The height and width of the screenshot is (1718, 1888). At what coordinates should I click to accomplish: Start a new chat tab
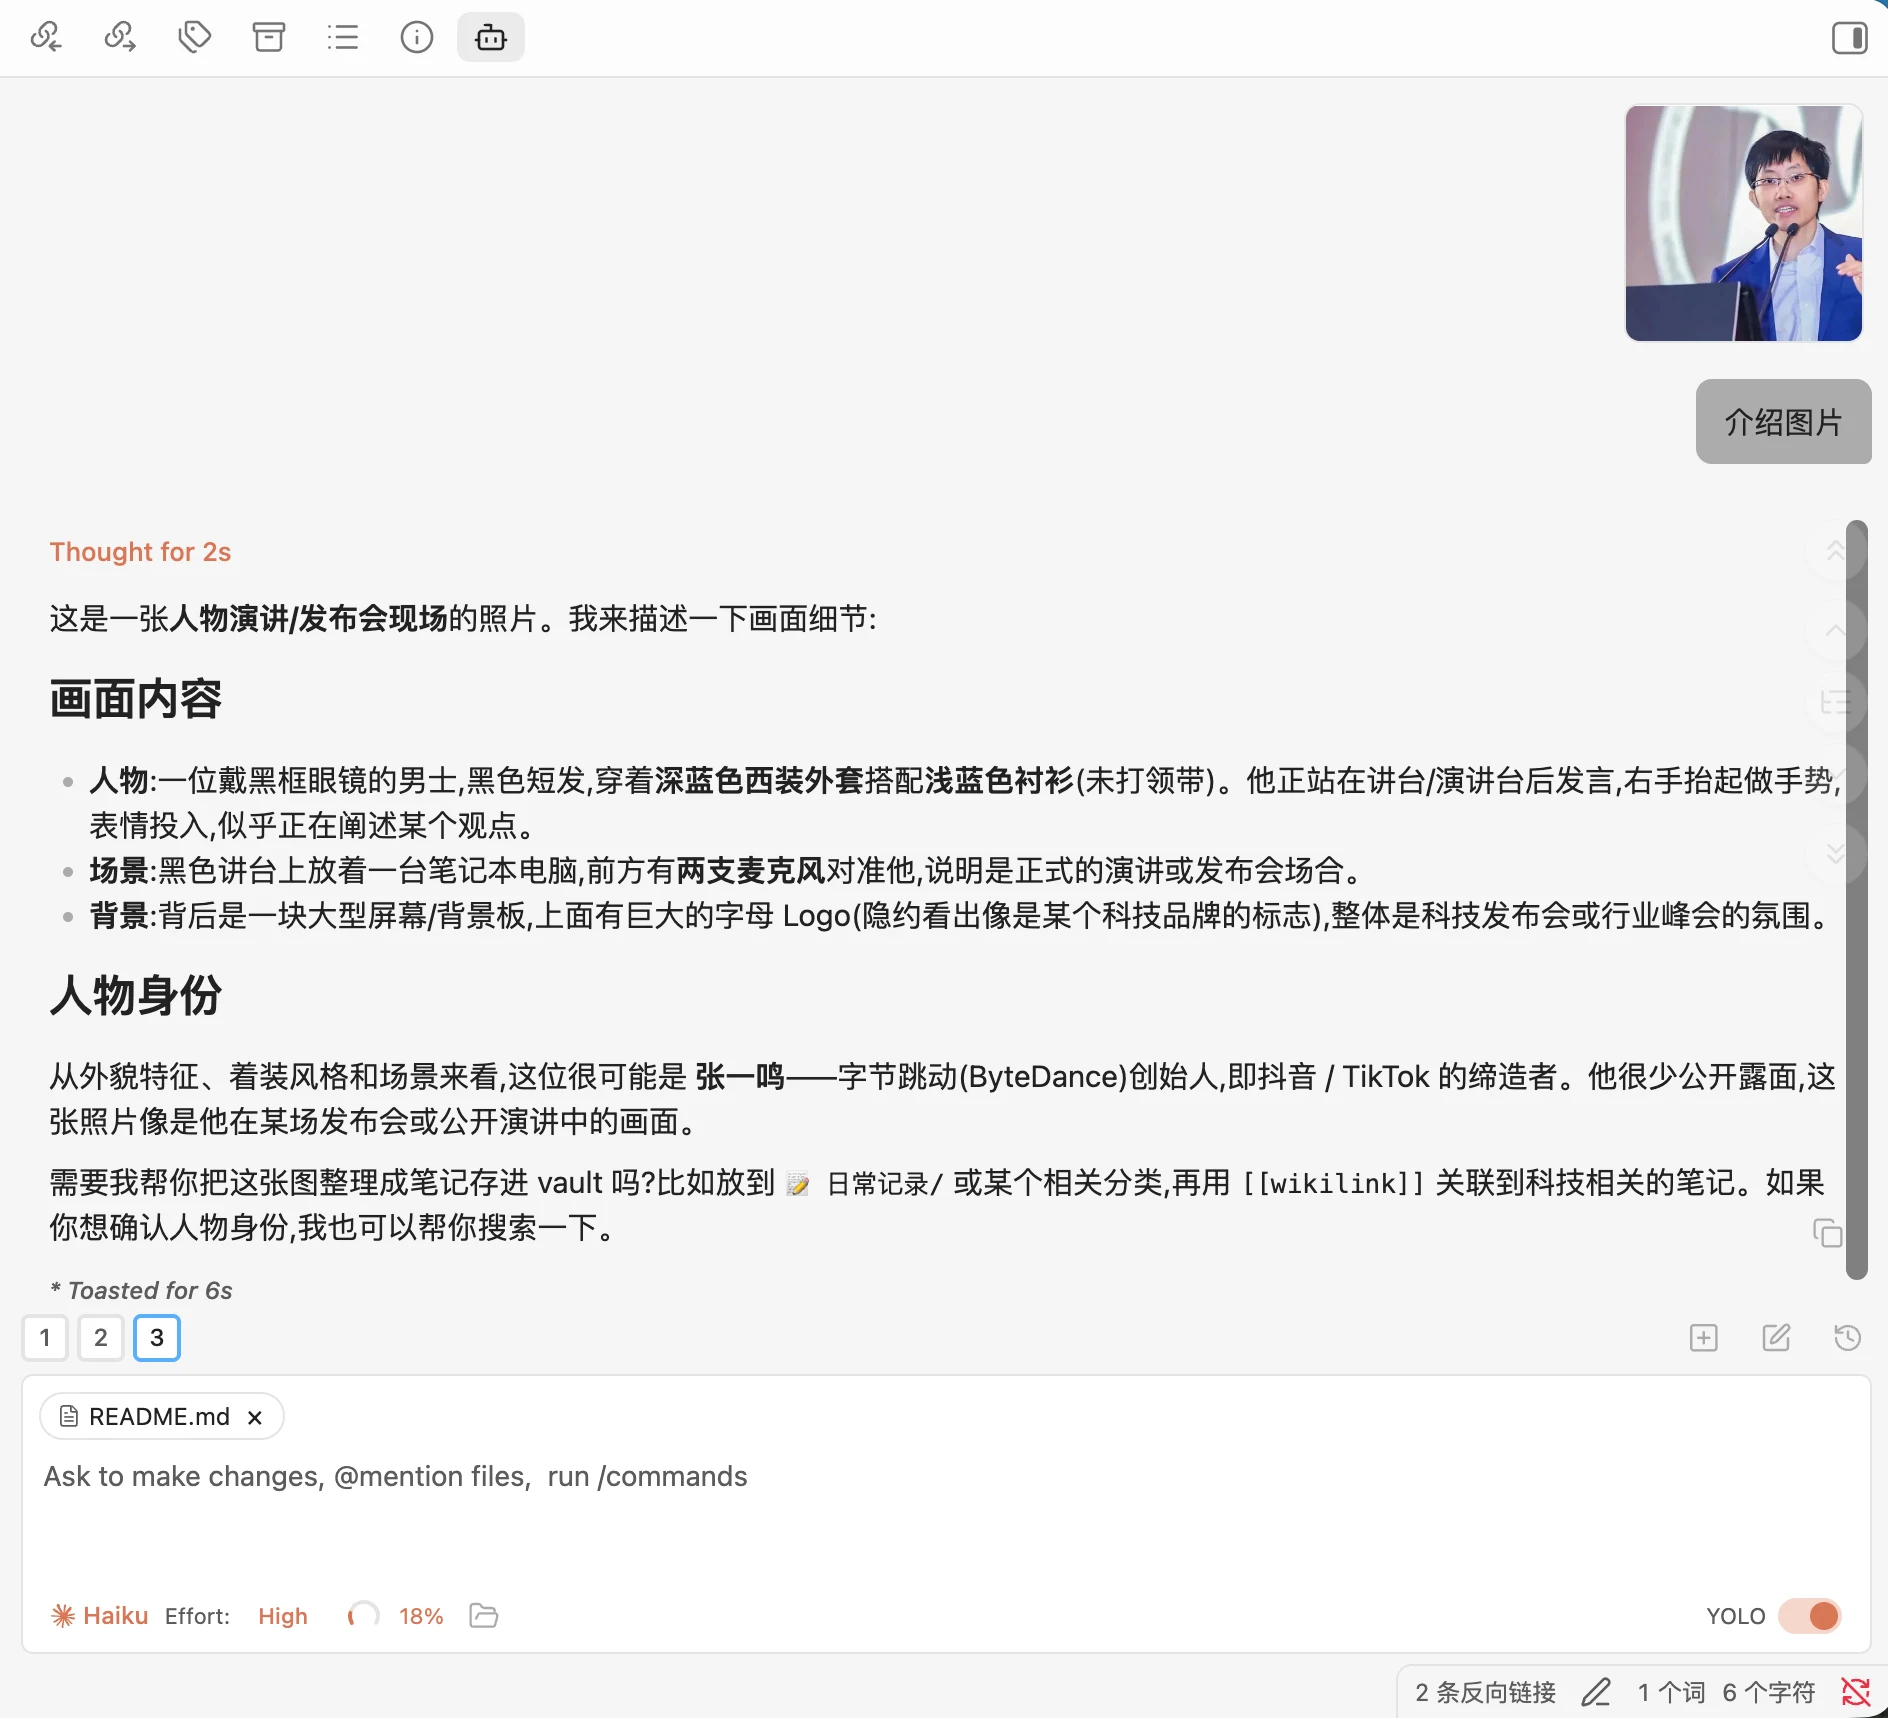(x=1704, y=1338)
